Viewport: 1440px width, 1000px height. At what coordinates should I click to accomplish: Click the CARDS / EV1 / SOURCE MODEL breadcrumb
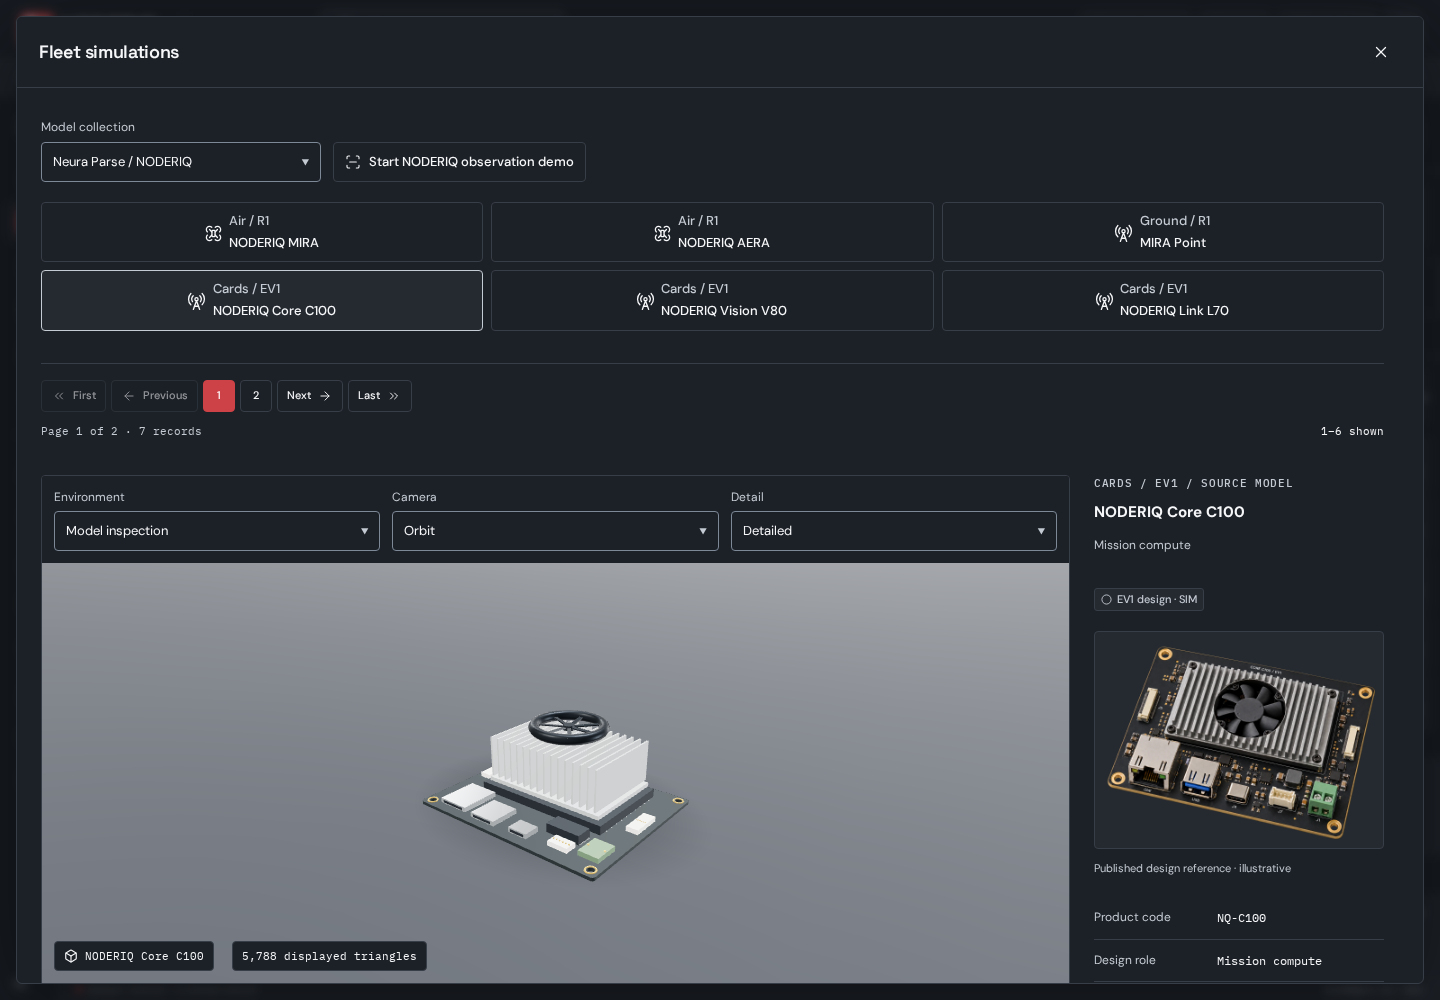click(1193, 483)
